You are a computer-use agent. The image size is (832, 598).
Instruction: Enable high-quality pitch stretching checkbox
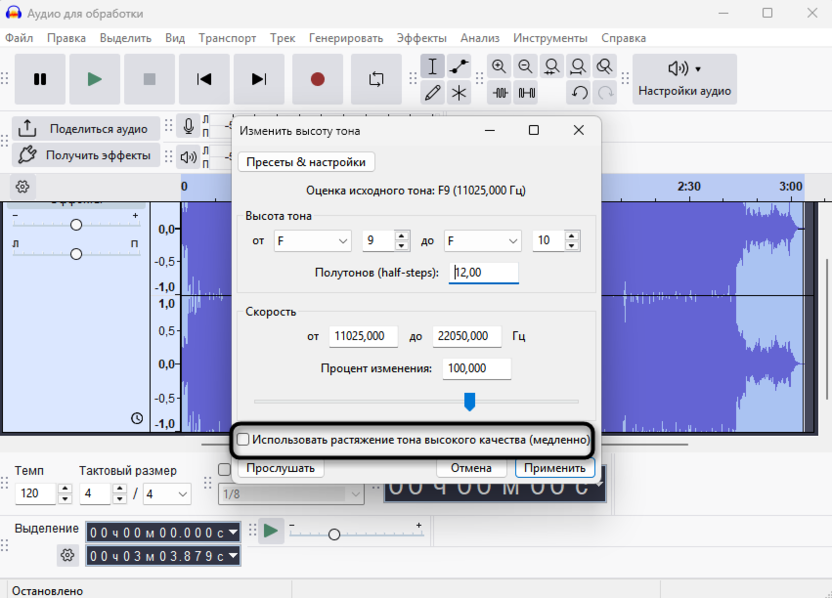point(243,439)
